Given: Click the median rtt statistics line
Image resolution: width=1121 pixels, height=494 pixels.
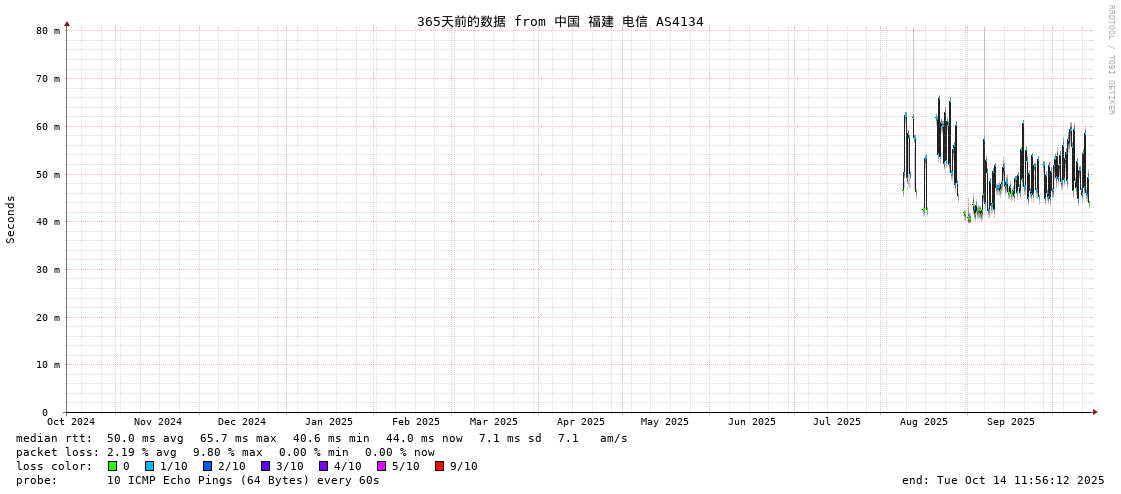Looking at the screenshot, I should 322,438.
